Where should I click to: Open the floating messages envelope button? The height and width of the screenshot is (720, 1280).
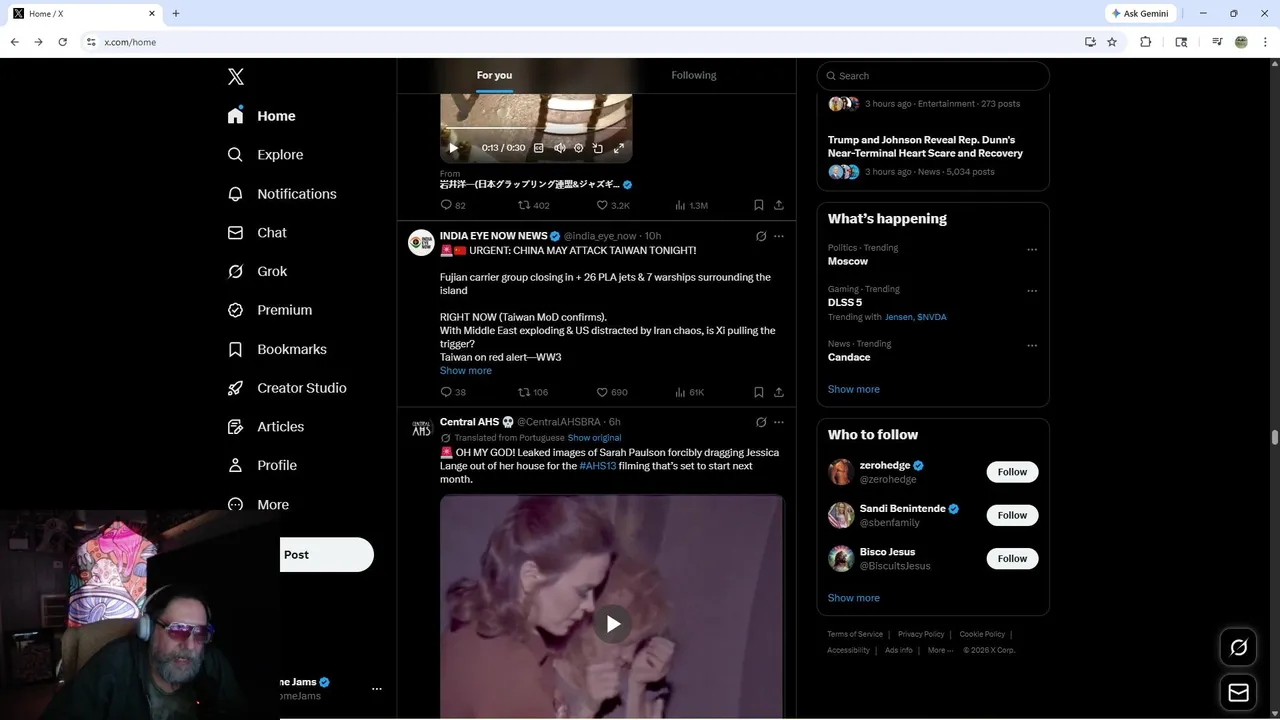(x=1238, y=692)
